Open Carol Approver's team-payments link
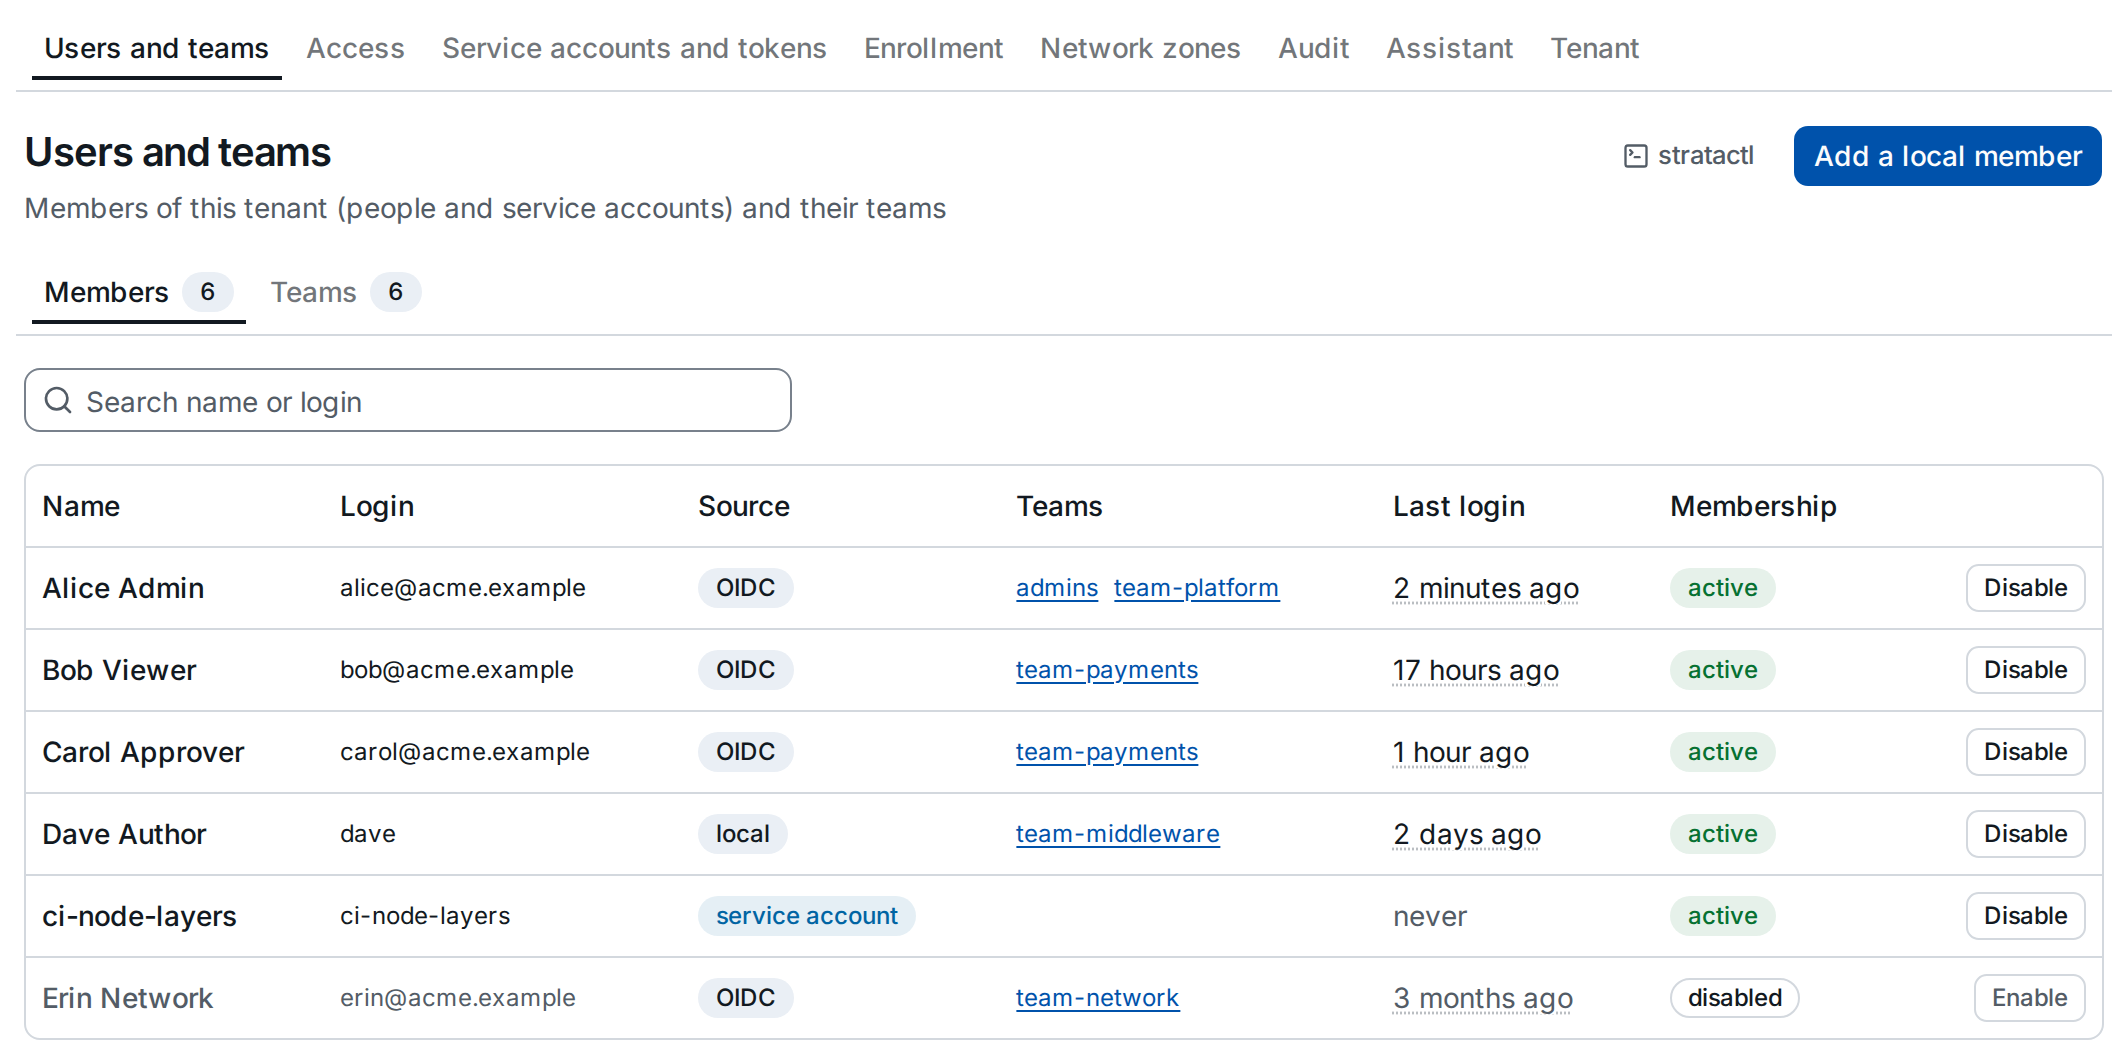2128x1054 pixels. (1107, 752)
